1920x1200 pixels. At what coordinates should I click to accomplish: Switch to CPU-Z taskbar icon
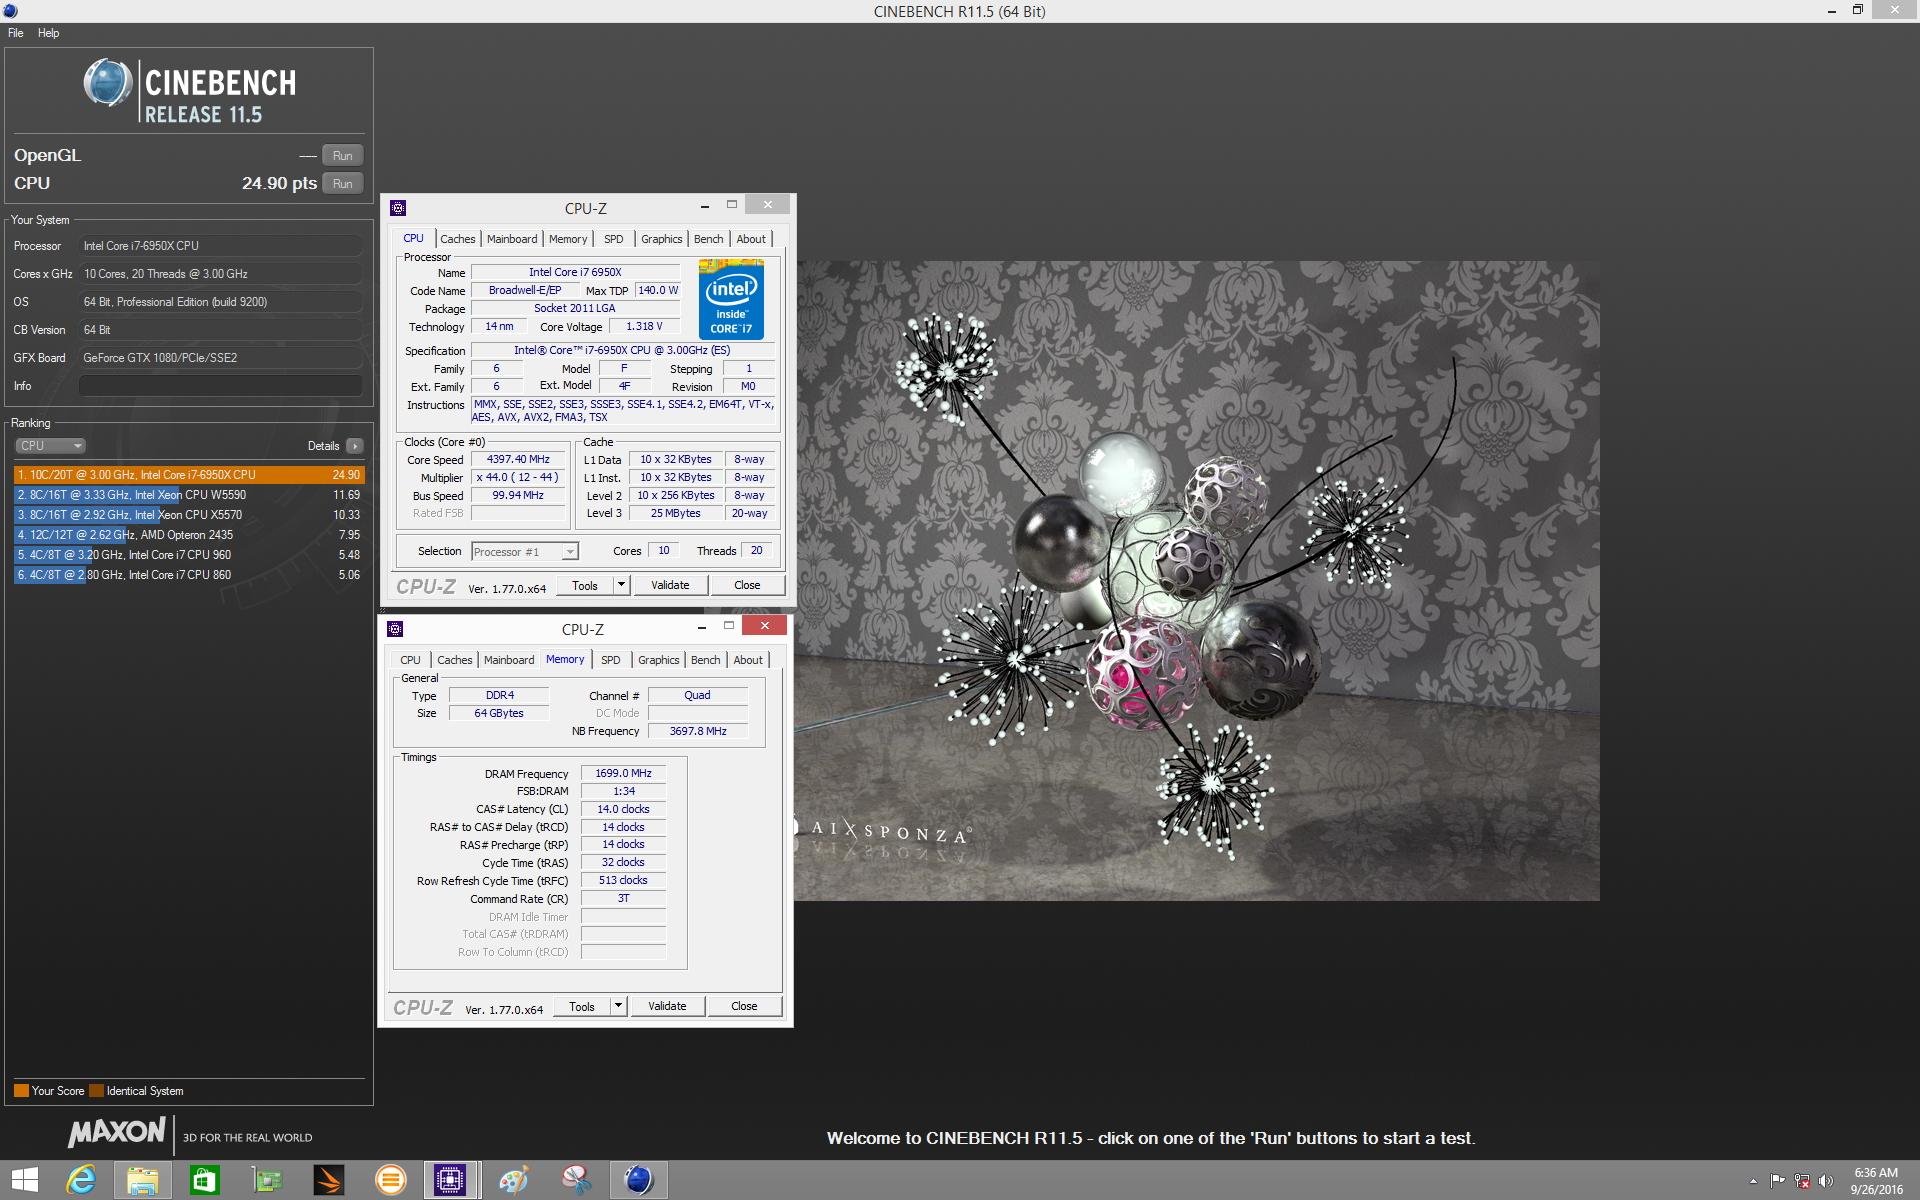point(451,1181)
